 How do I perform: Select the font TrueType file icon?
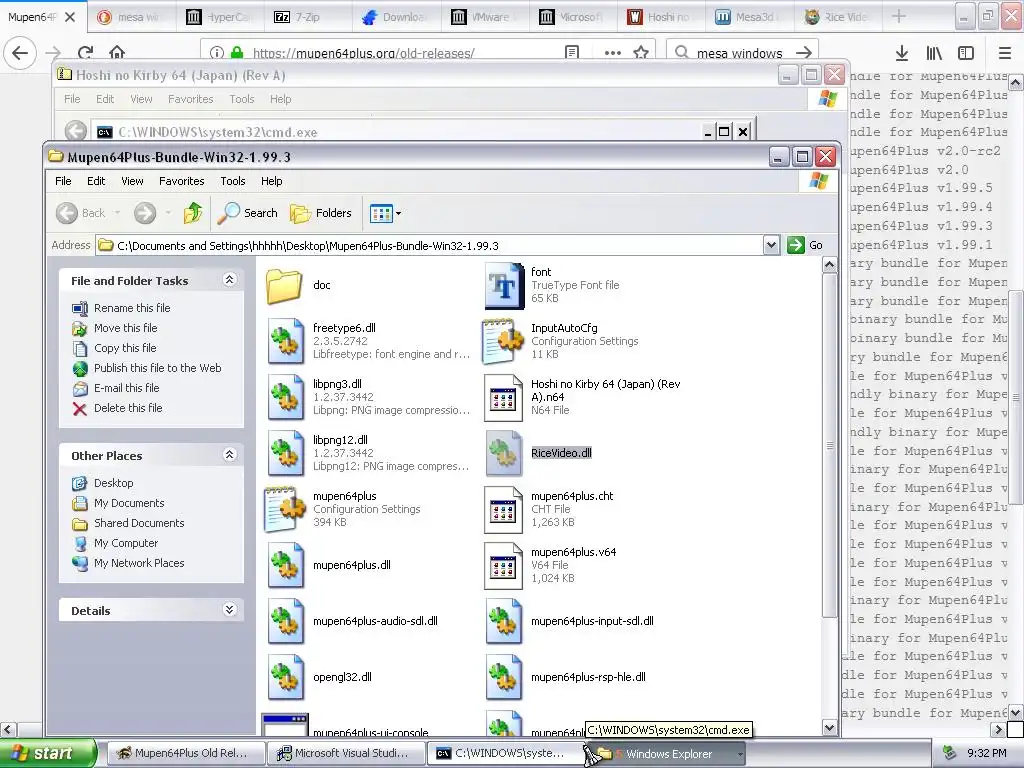tap(504, 285)
